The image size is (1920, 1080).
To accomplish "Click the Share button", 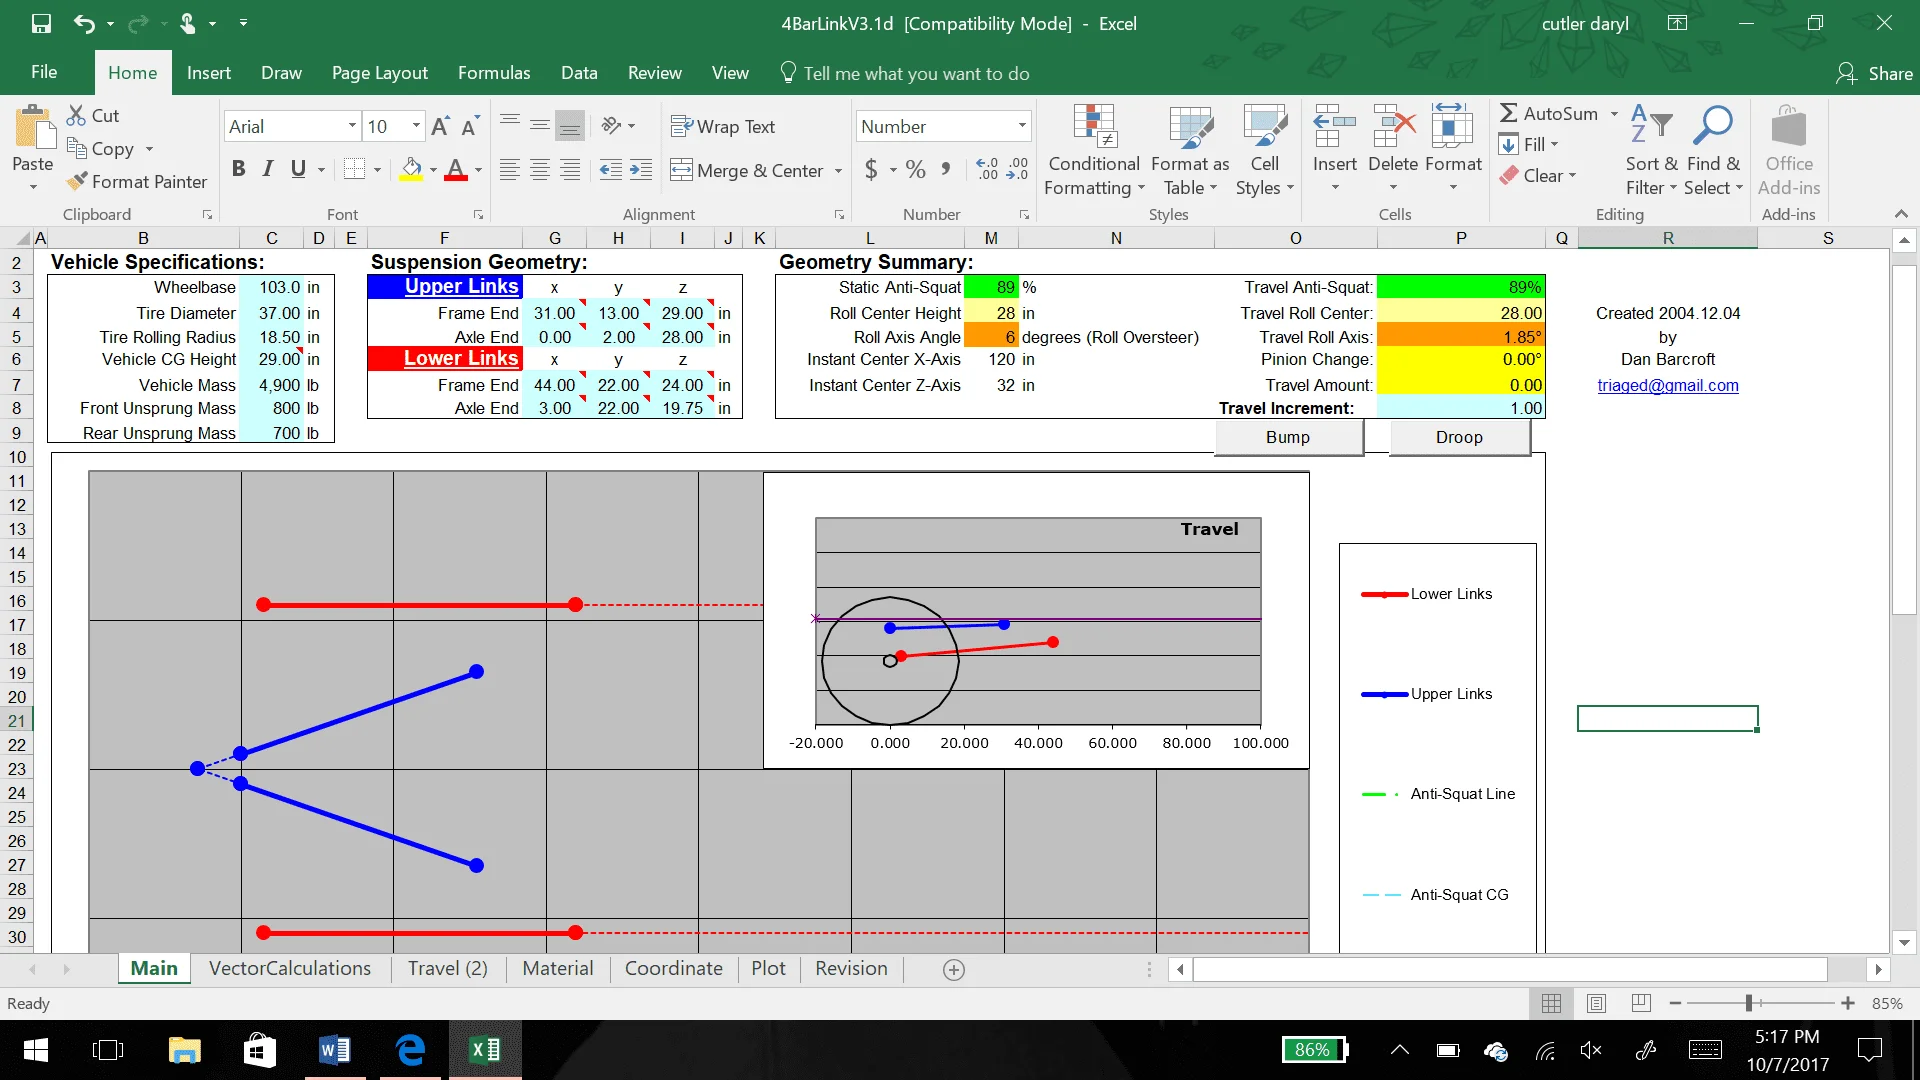I will (x=1874, y=73).
